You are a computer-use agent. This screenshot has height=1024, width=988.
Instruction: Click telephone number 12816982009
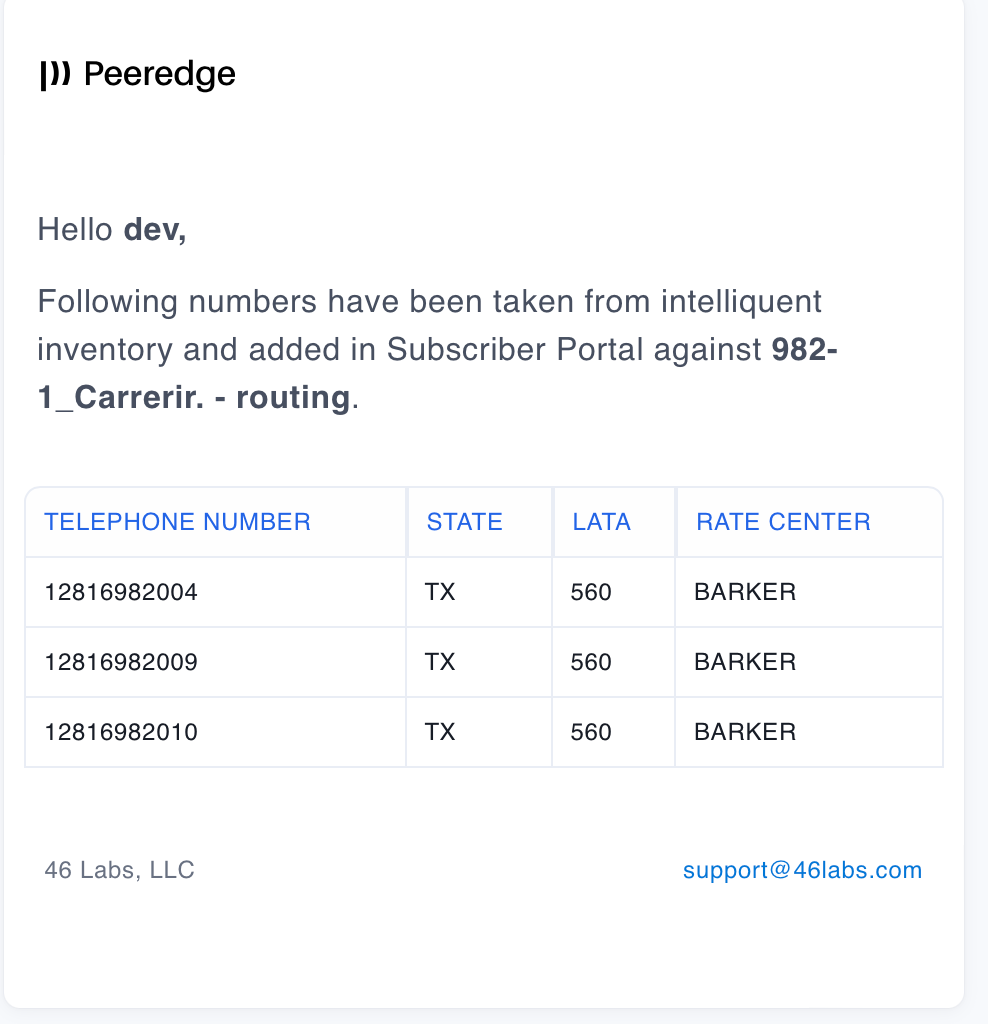tap(121, 662)
